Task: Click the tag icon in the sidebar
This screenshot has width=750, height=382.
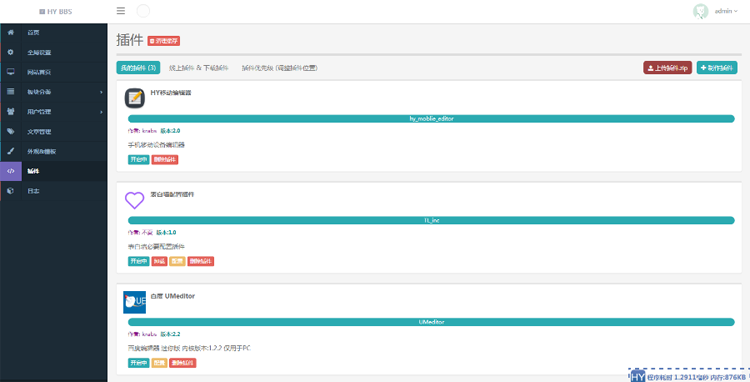Action: point(11,131)
